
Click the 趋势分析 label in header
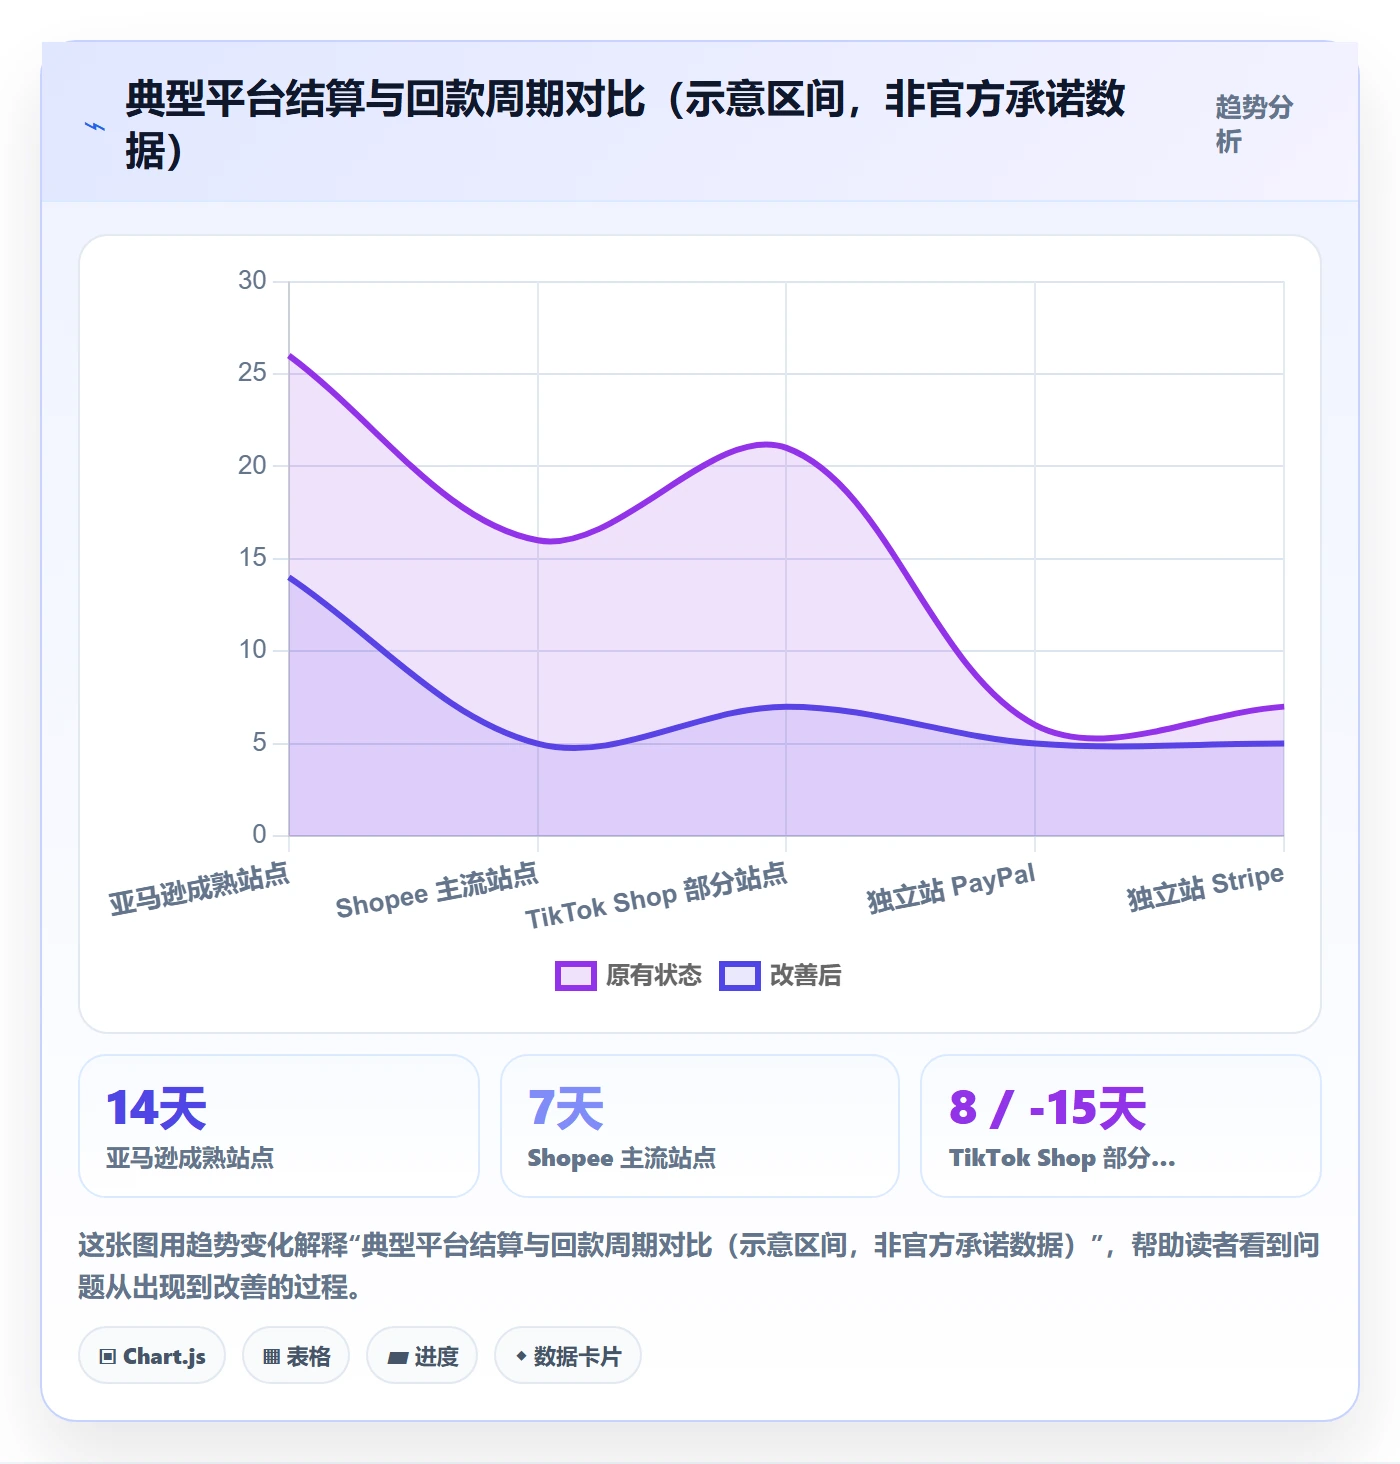1254,124
